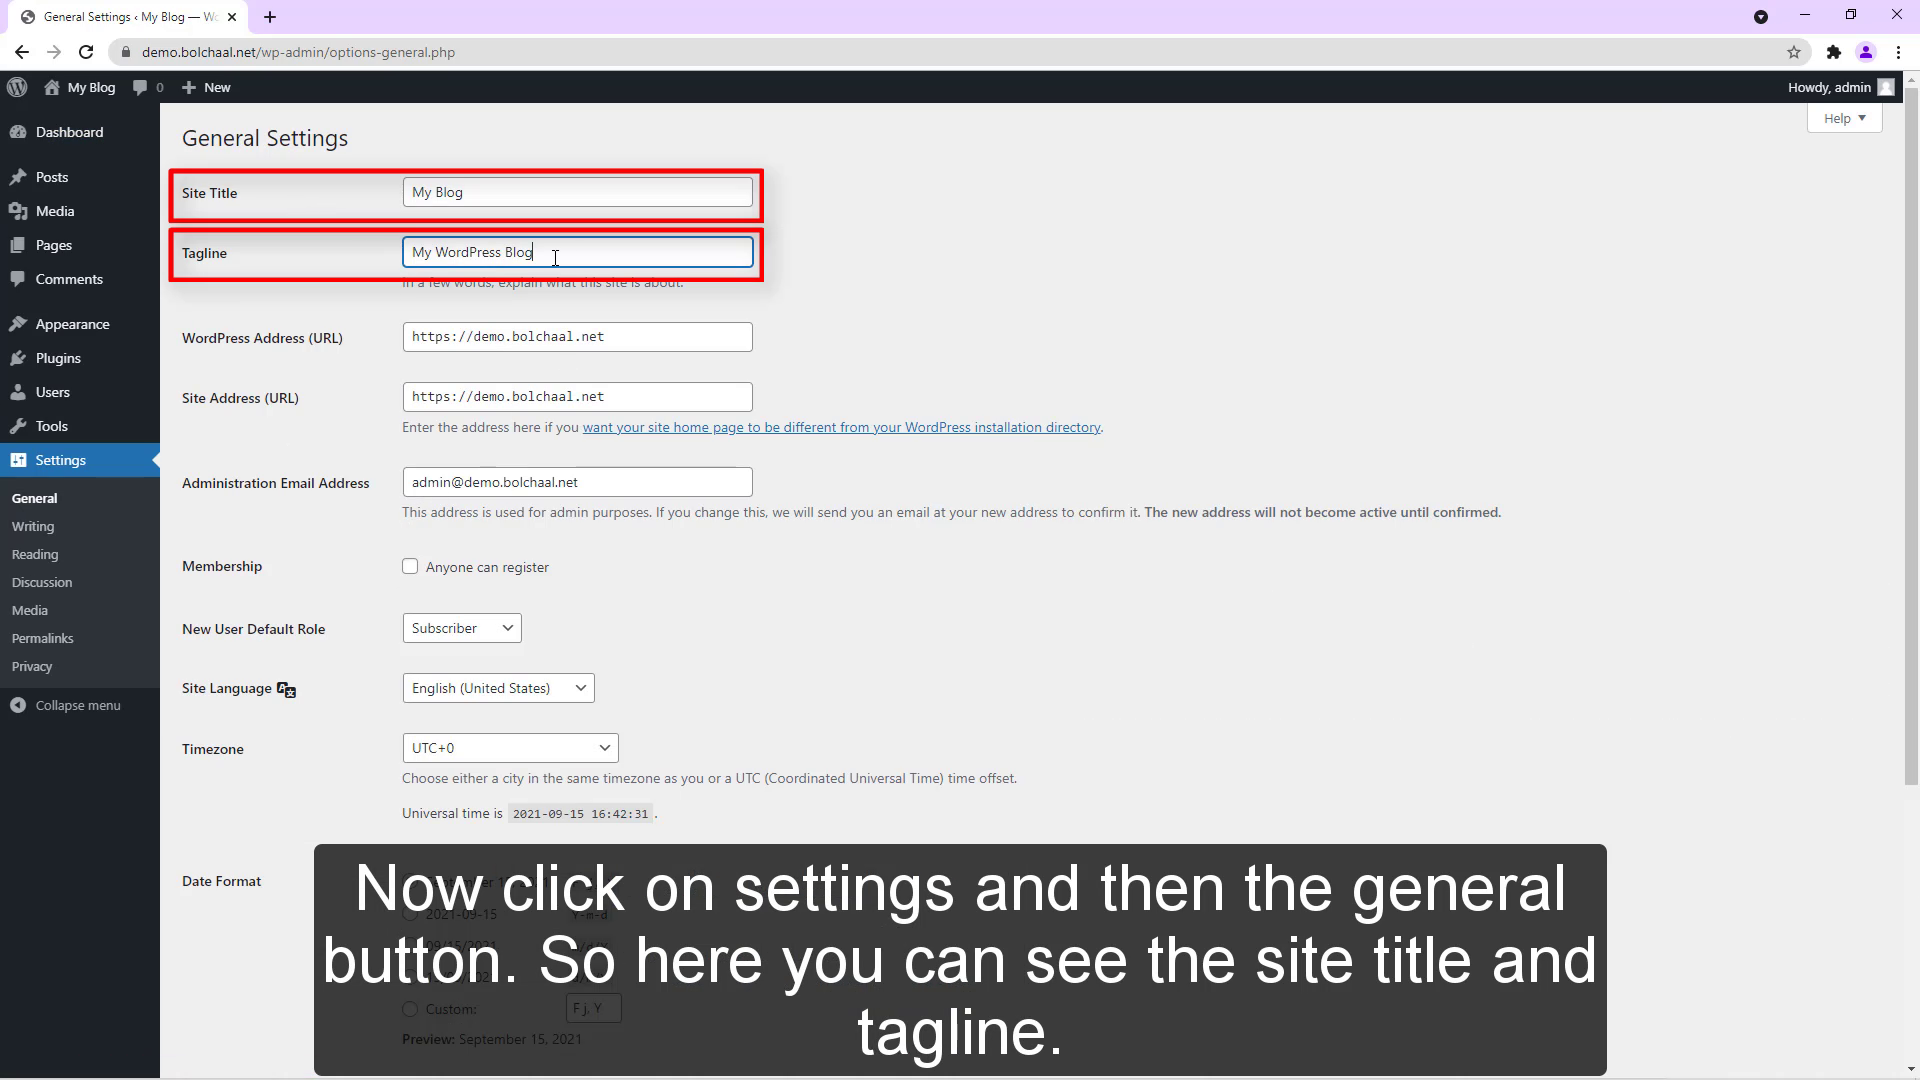Click the address bar URL
Image resolution: width=1920 pixels, height=1080 pixels.
pyautogui.click(x=298, y=52)
